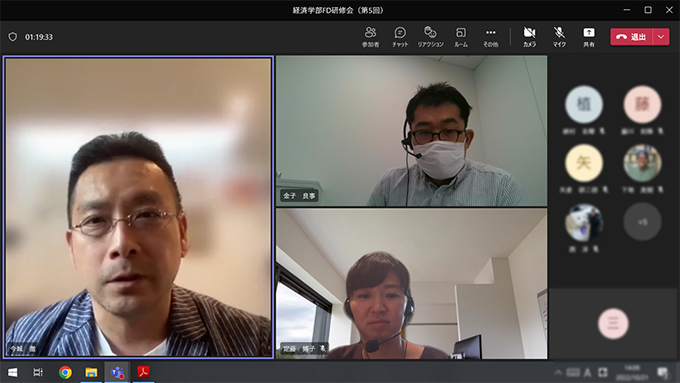Share screen content
Screen dimensions: 680x383
(x=588, y=37)
